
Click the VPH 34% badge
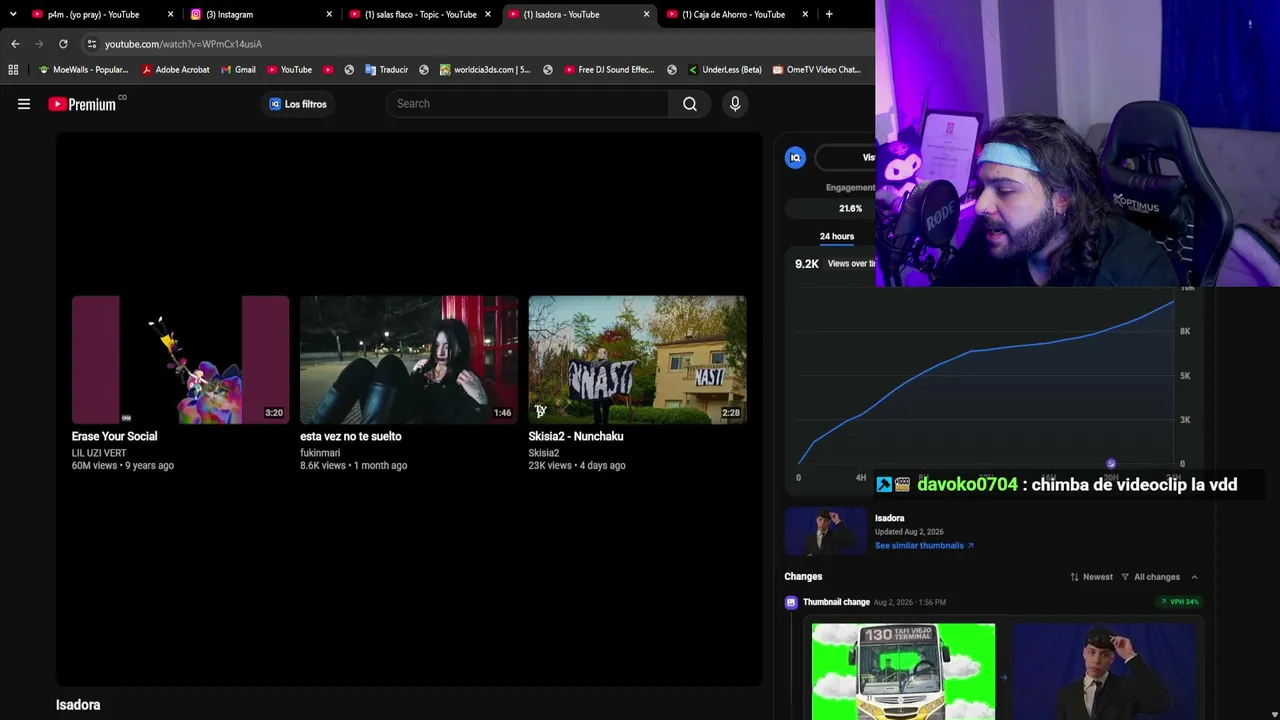coord(1180,602)
